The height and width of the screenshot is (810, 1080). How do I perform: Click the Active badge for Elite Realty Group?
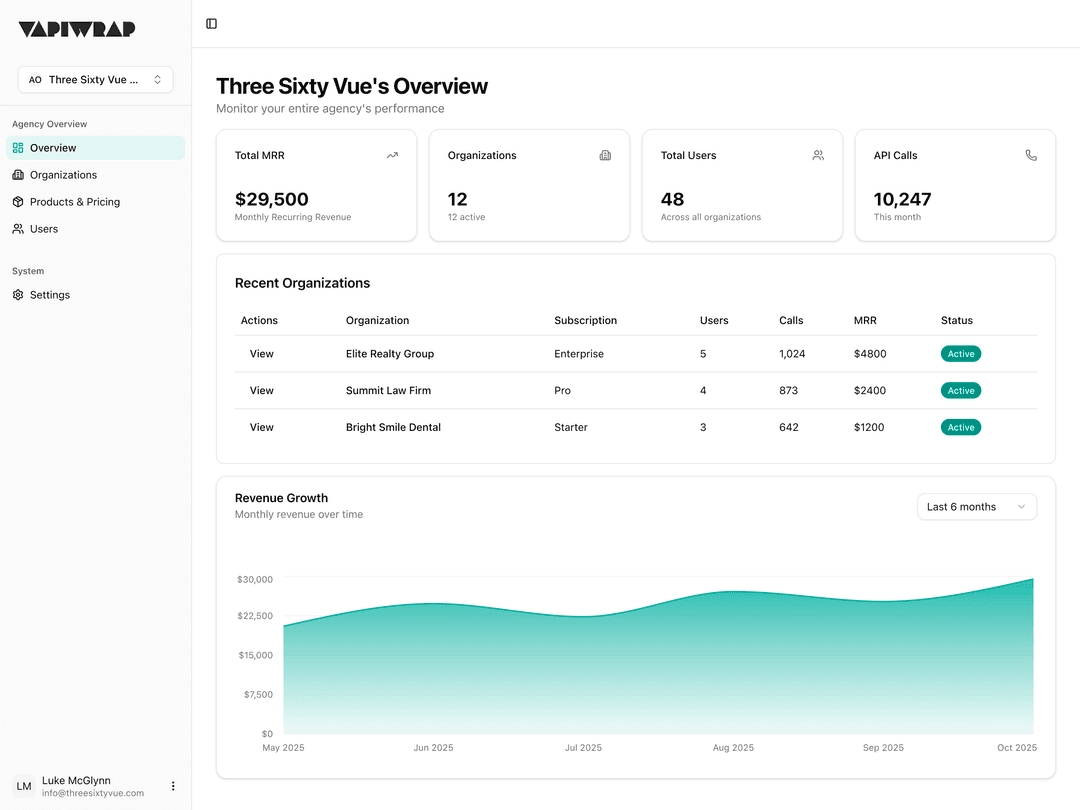(x=960, y=354)
